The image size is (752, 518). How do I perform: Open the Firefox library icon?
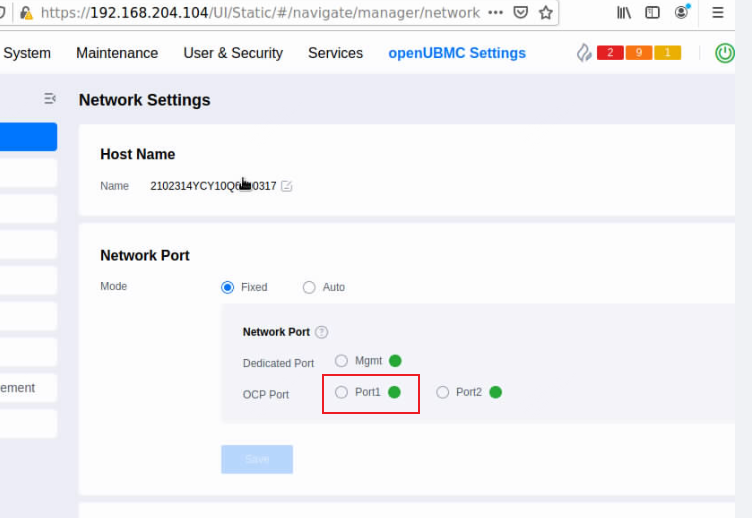[x=624, y=13]
